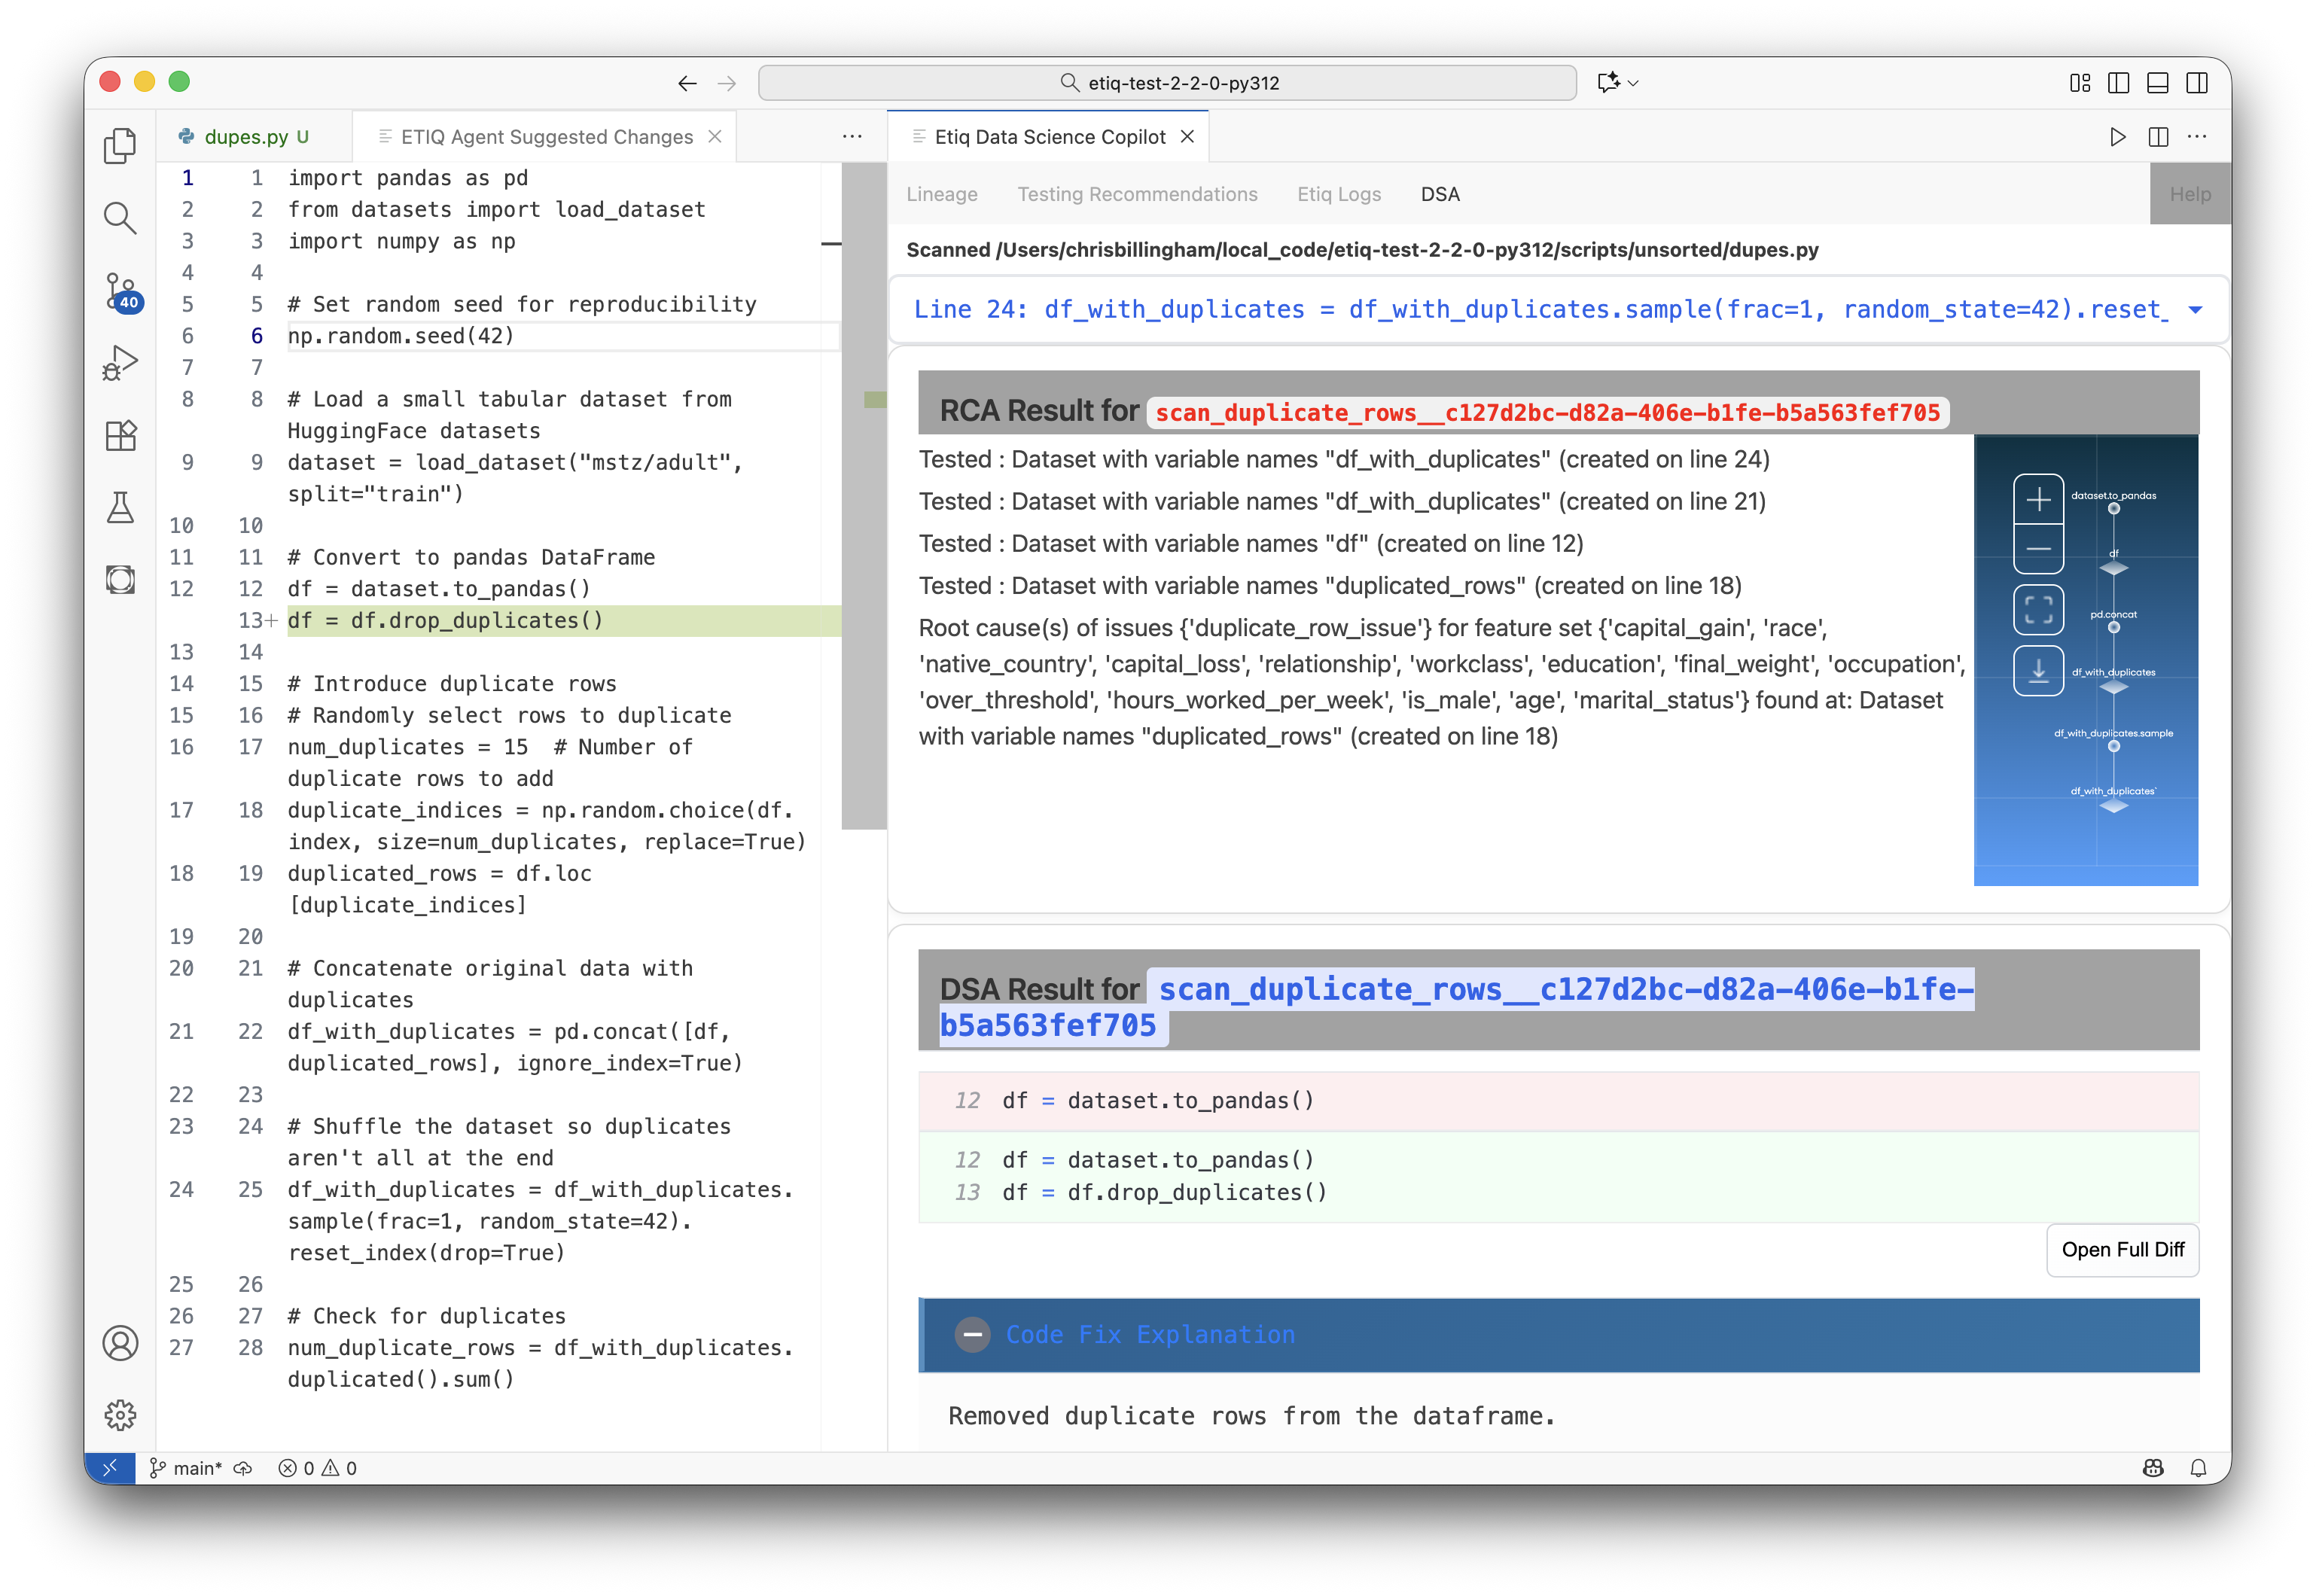Open the Explorer view in activity bar
2316x1596 pixels.
coord(120,146)
